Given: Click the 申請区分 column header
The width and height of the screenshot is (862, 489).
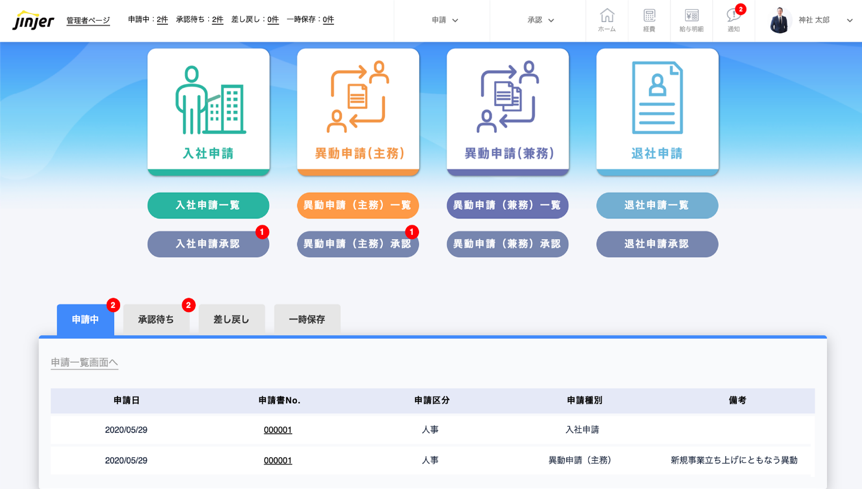Looking at the screenshot, I should tap(432, 401).
